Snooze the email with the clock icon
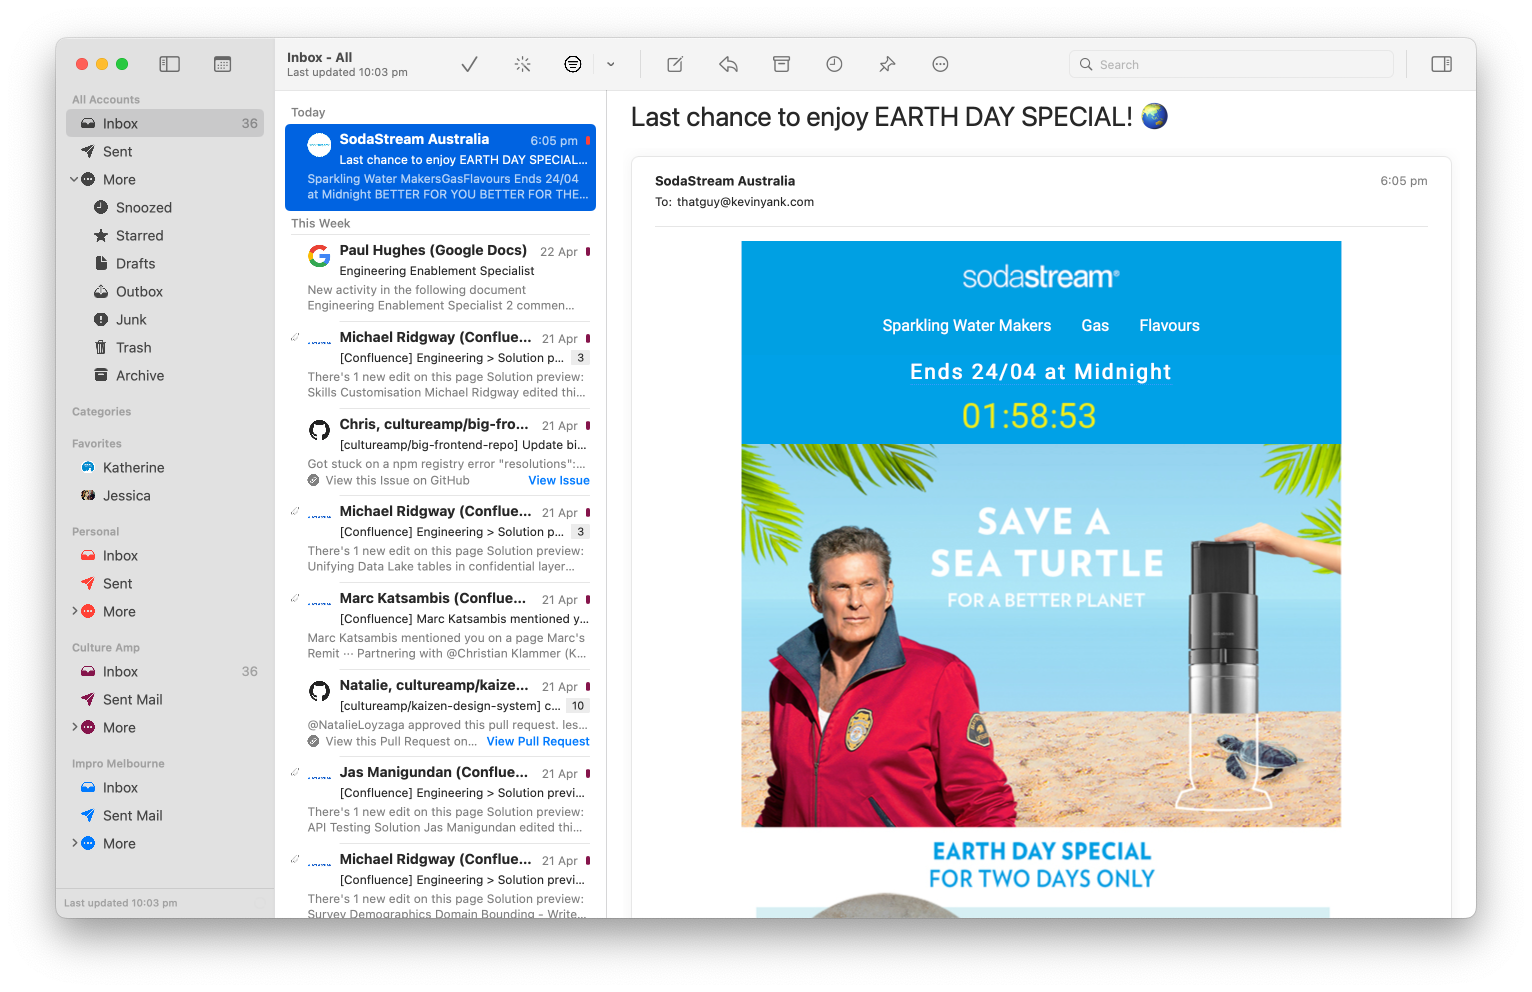 pyautogui.click(x=834, y=64)
